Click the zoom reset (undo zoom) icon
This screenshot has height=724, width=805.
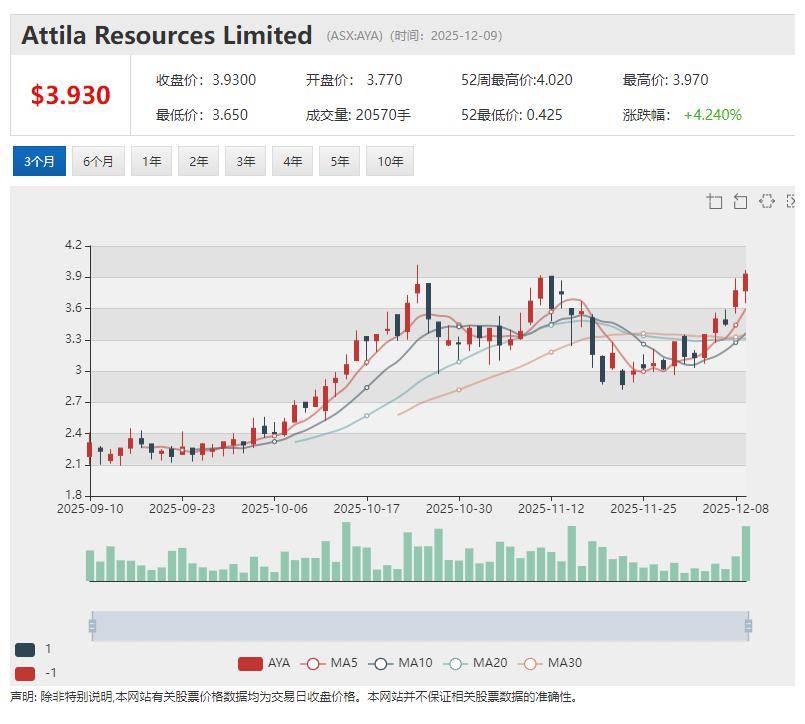[x=740, y=202]
